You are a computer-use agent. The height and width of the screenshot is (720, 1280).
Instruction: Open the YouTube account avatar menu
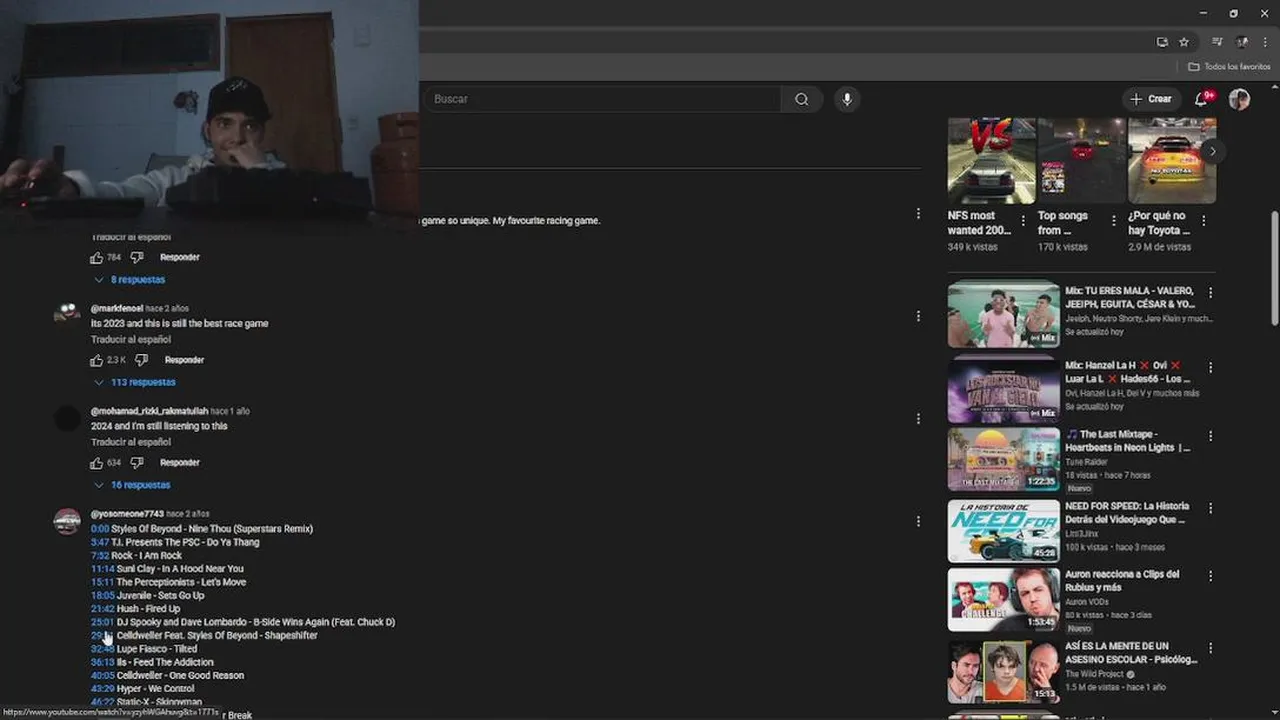(1239, 99)
